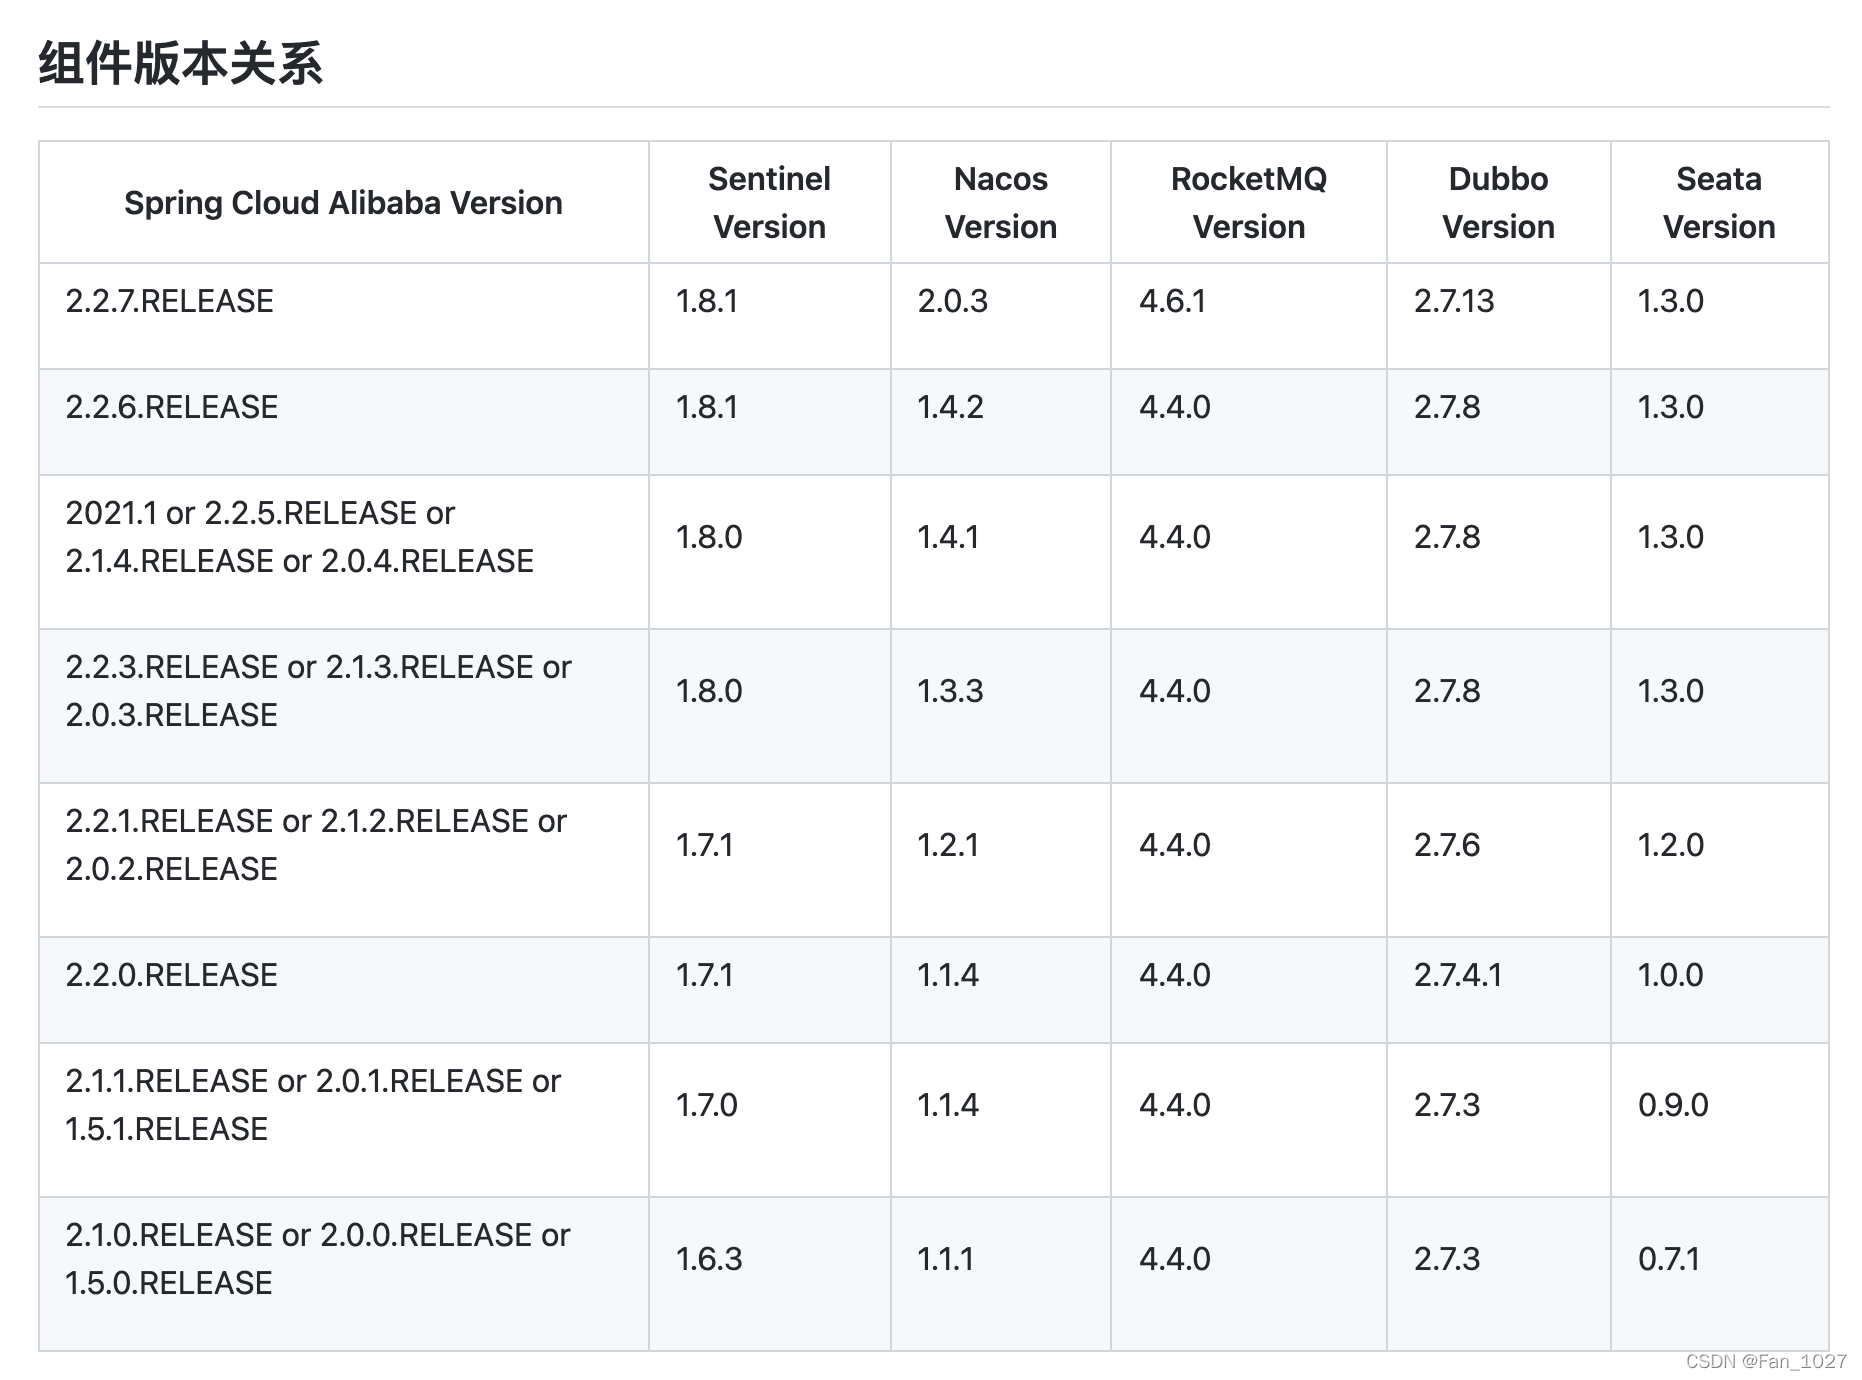The height and width of the screenshot is (1380, 1862).
Task: Select the 2.2.6.RELEASE row label
Action: pyautogui.click(x=172, y=407)
